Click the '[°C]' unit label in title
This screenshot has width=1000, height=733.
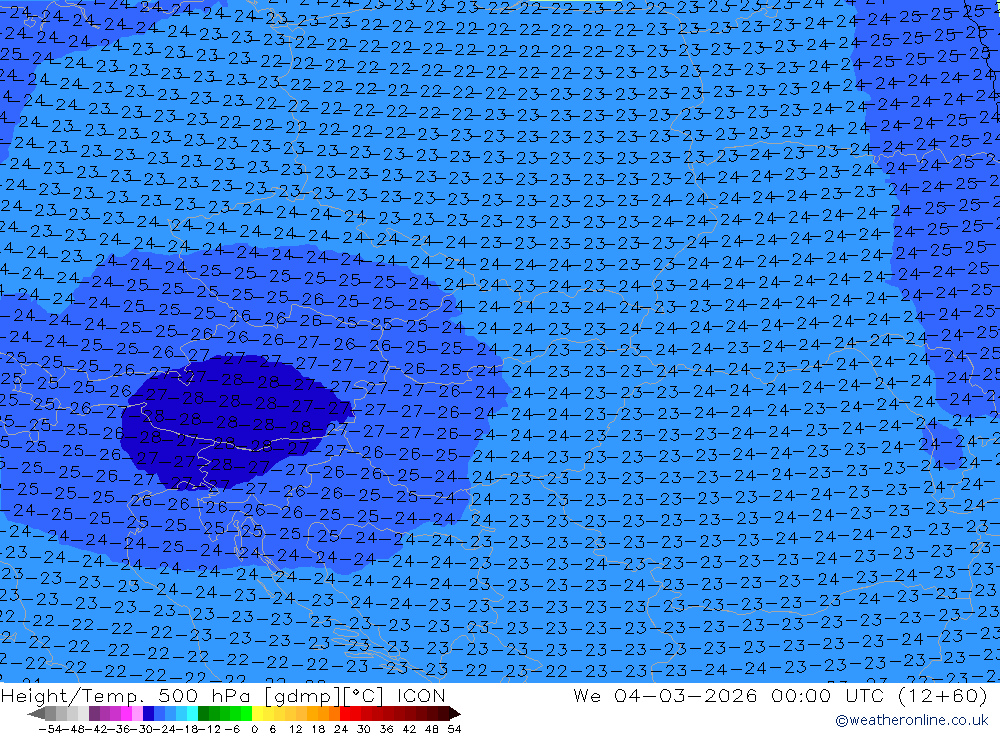point(364,695)
